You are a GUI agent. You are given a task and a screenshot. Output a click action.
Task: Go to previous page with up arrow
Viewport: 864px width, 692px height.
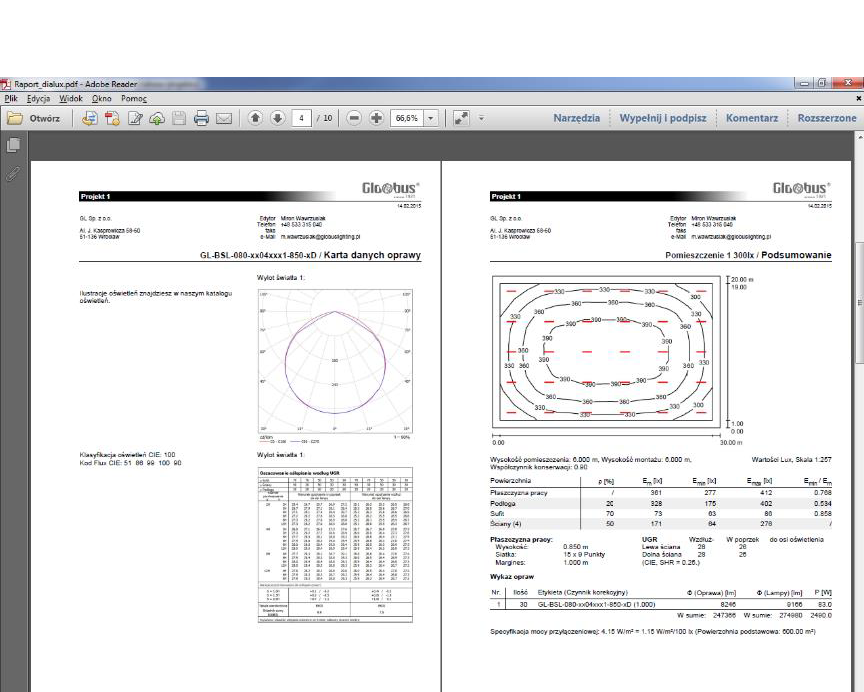[255, 118]
